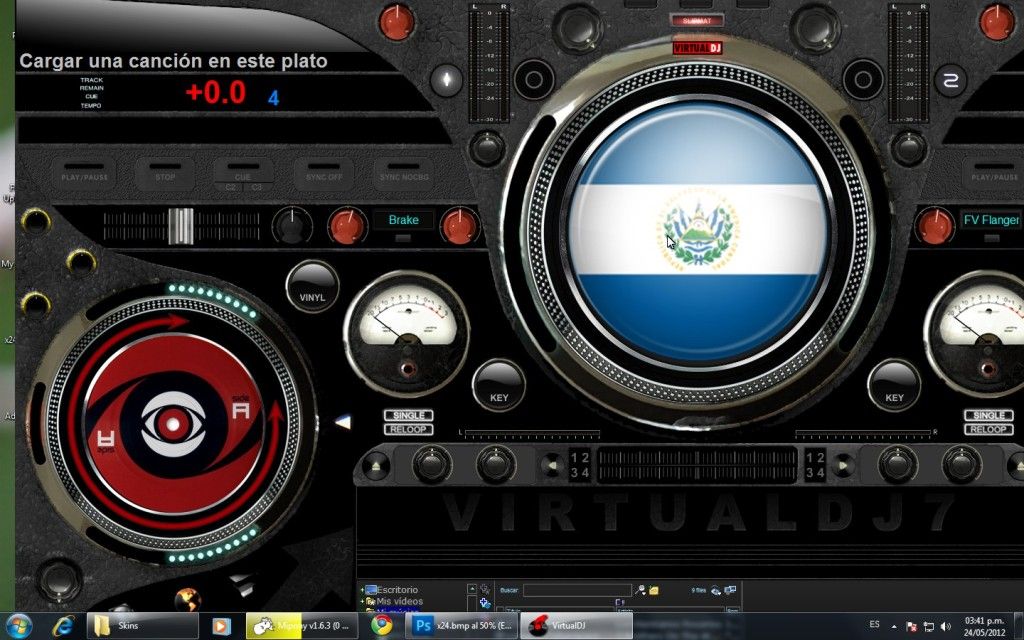Click the red knob right of Brake
This screenshot has height=640, width=1024.
coord(460,226)
